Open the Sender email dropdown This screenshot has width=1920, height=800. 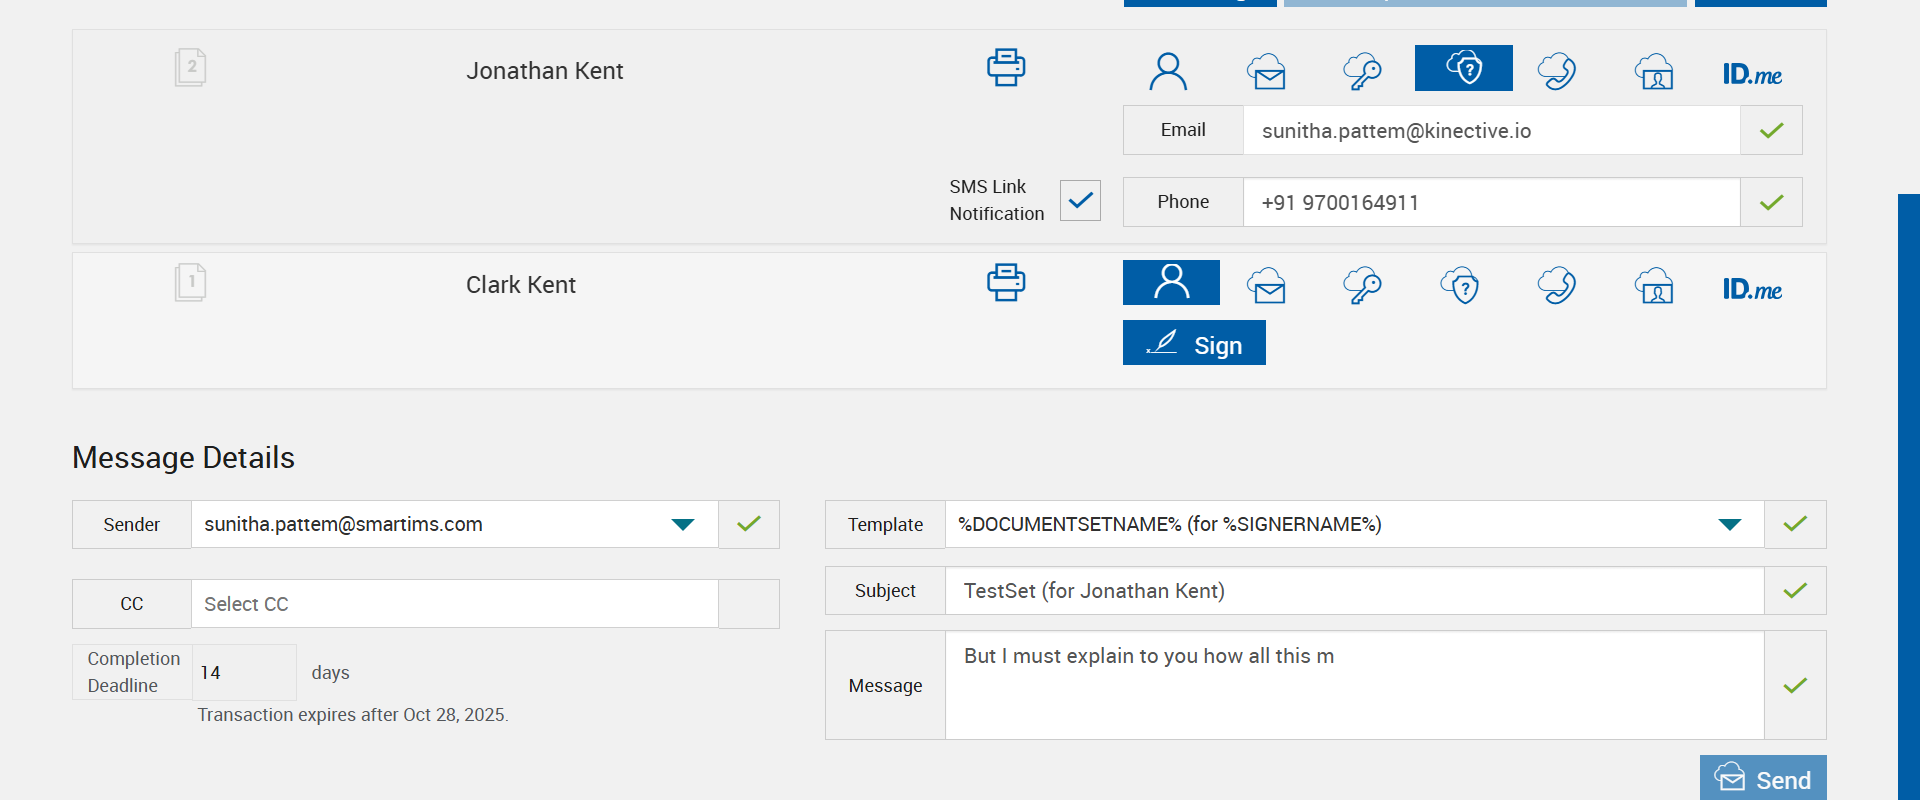pyautogui.click(x=683, y=525)
